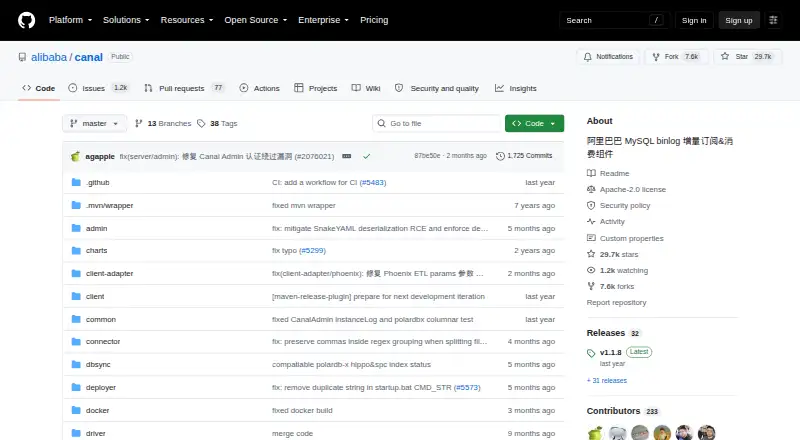This screenshot has height=440, width=800.
Task: Click the Sign up button
Action: coord(739,20)
